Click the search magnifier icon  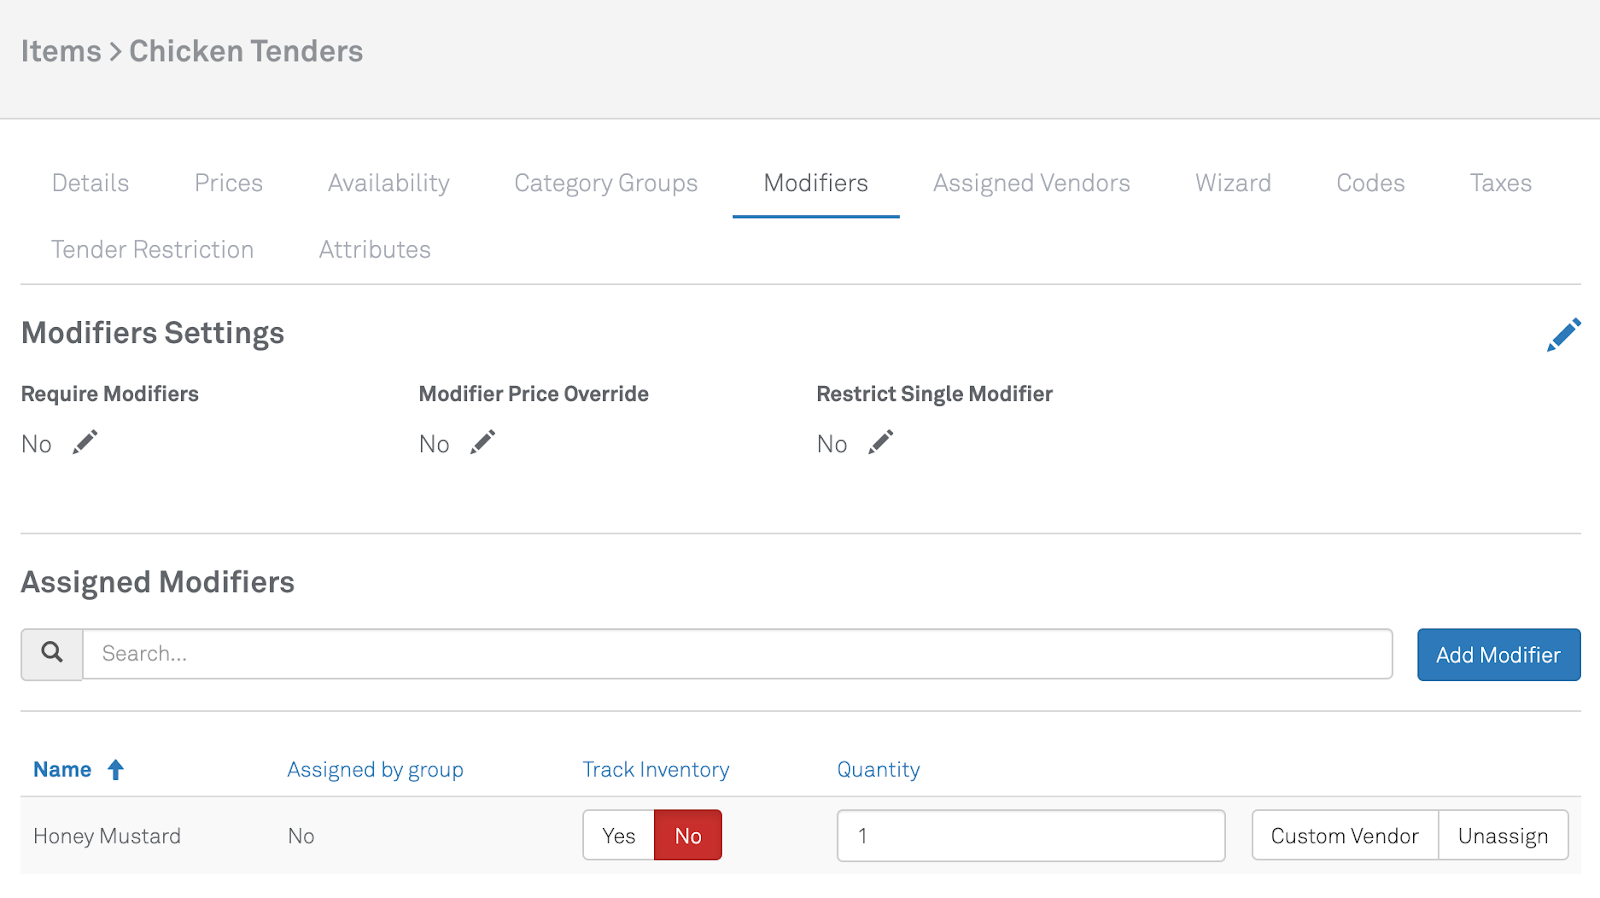tap(52, 654)
